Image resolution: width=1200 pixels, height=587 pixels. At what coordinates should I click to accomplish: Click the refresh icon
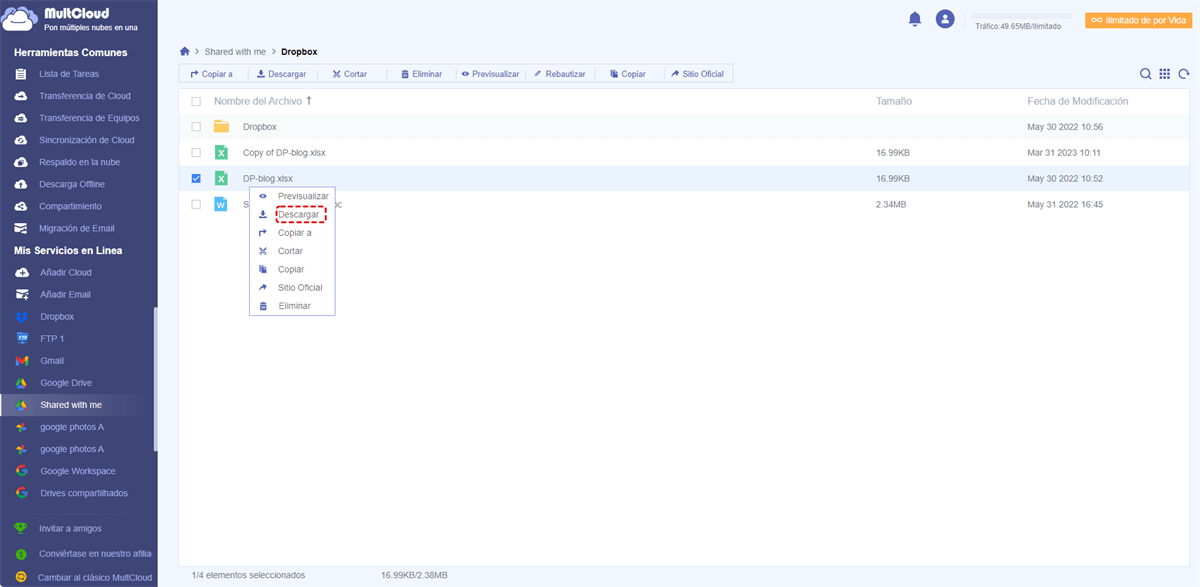1184,74
